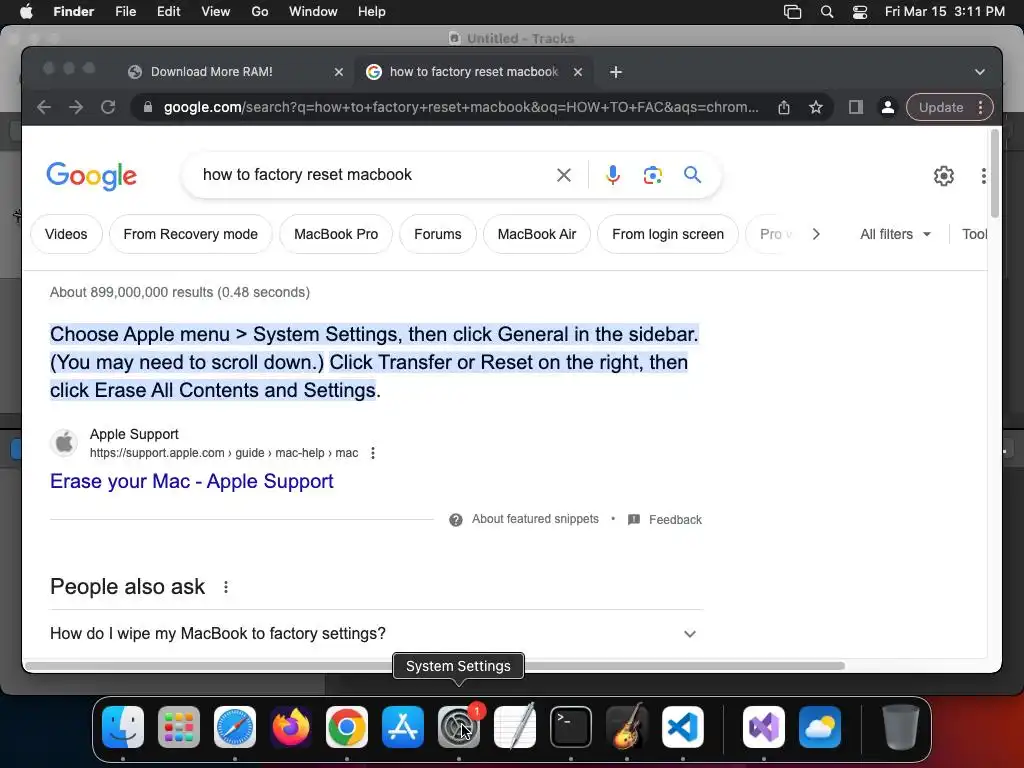Open the Weather app in dock
The width and height of the screenshot is (1024, 768).
pos(820,727)
